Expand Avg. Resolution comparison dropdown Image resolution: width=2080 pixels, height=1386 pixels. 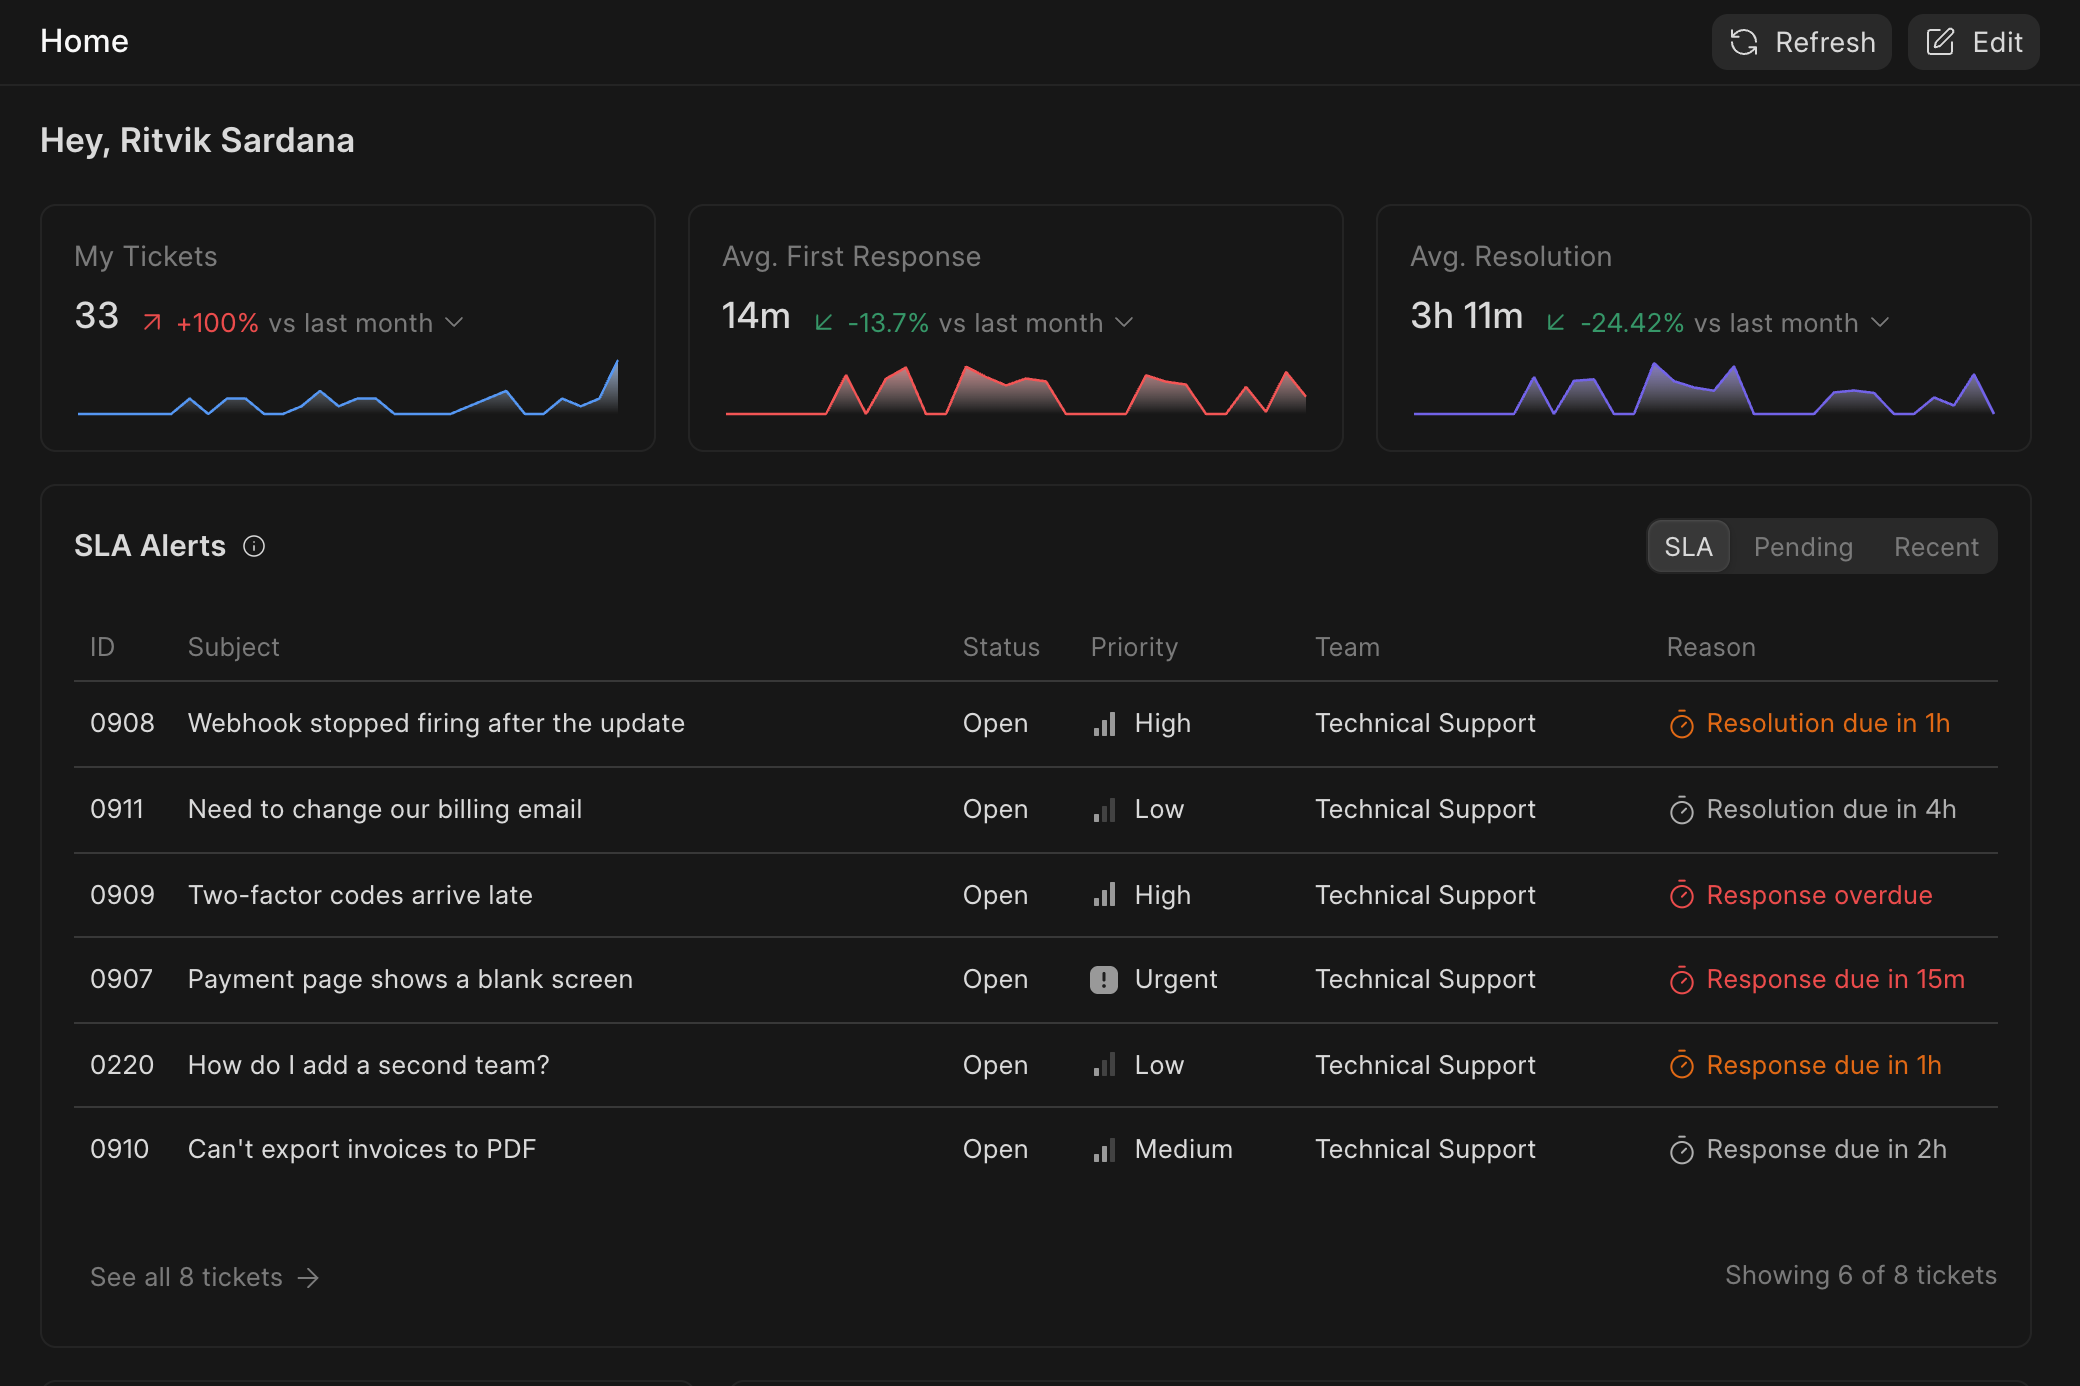[1880, 322]
